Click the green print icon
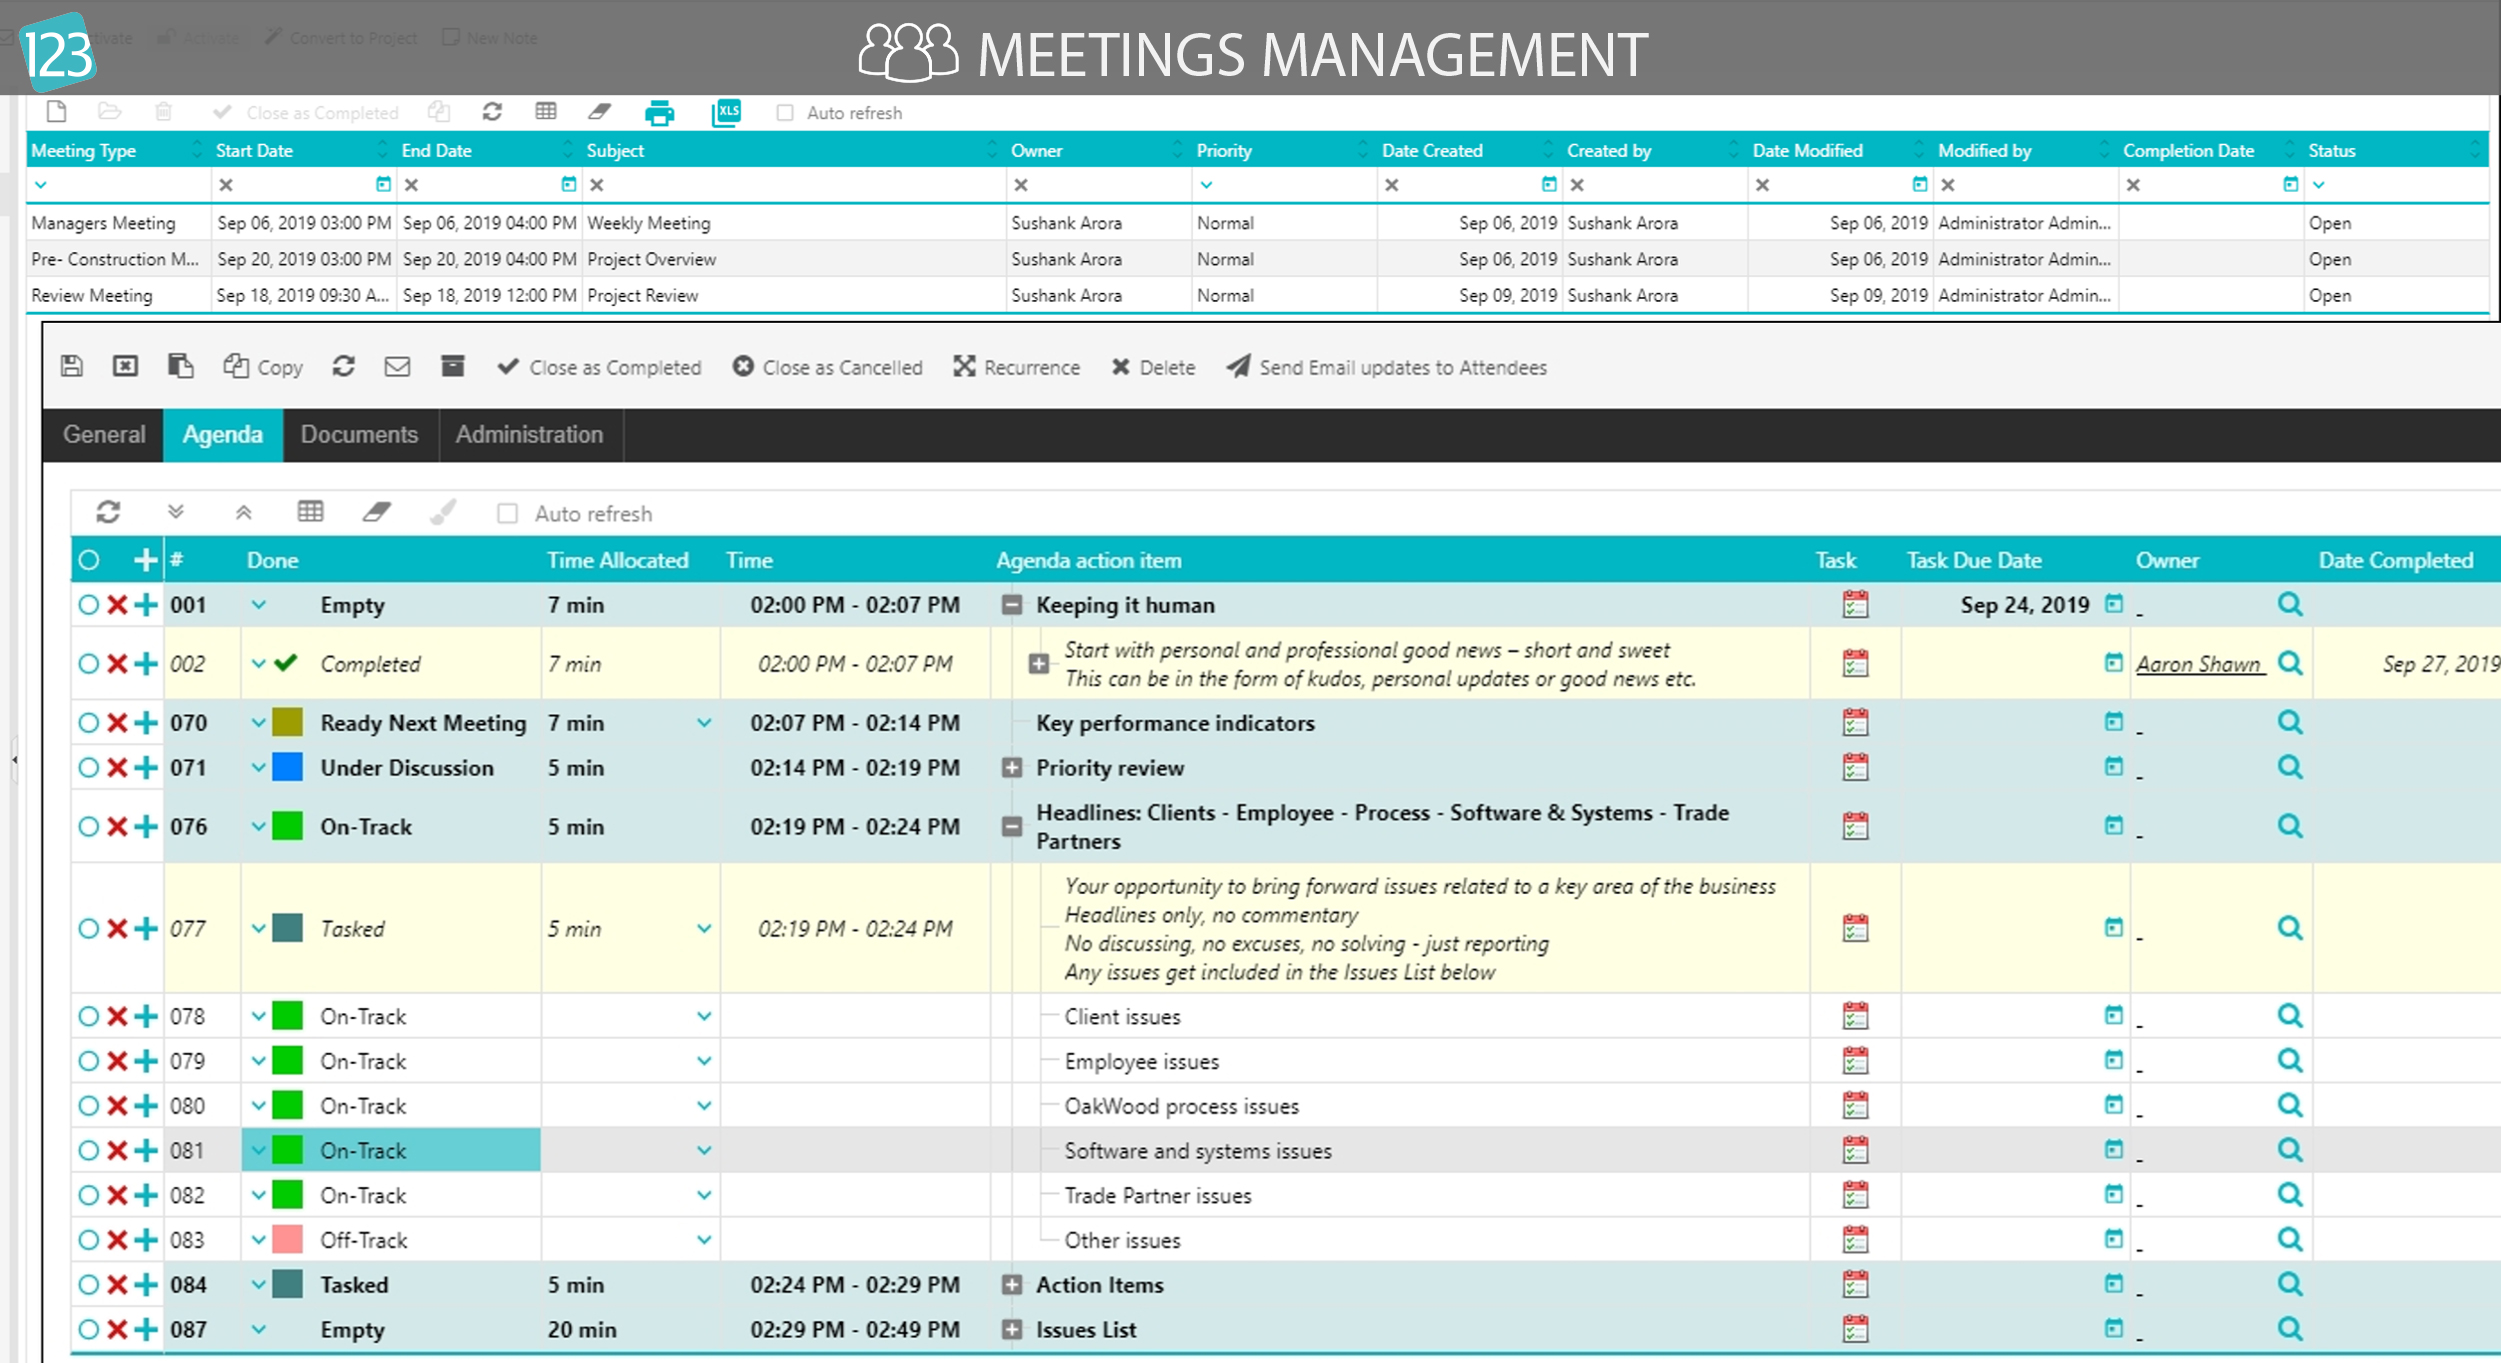Screen dimensions: 2501x1363 click(x=659, y=113)
